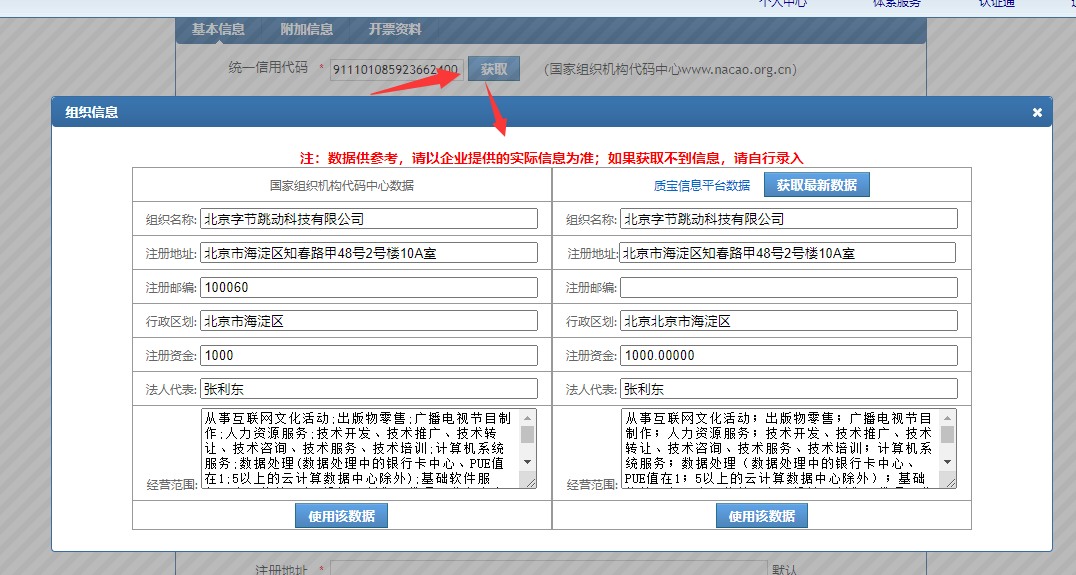Viewport: 1076px width, 575px height.
Task: Click the www.nacao.org.cn hint text
Action: click(x=670, y=69)
